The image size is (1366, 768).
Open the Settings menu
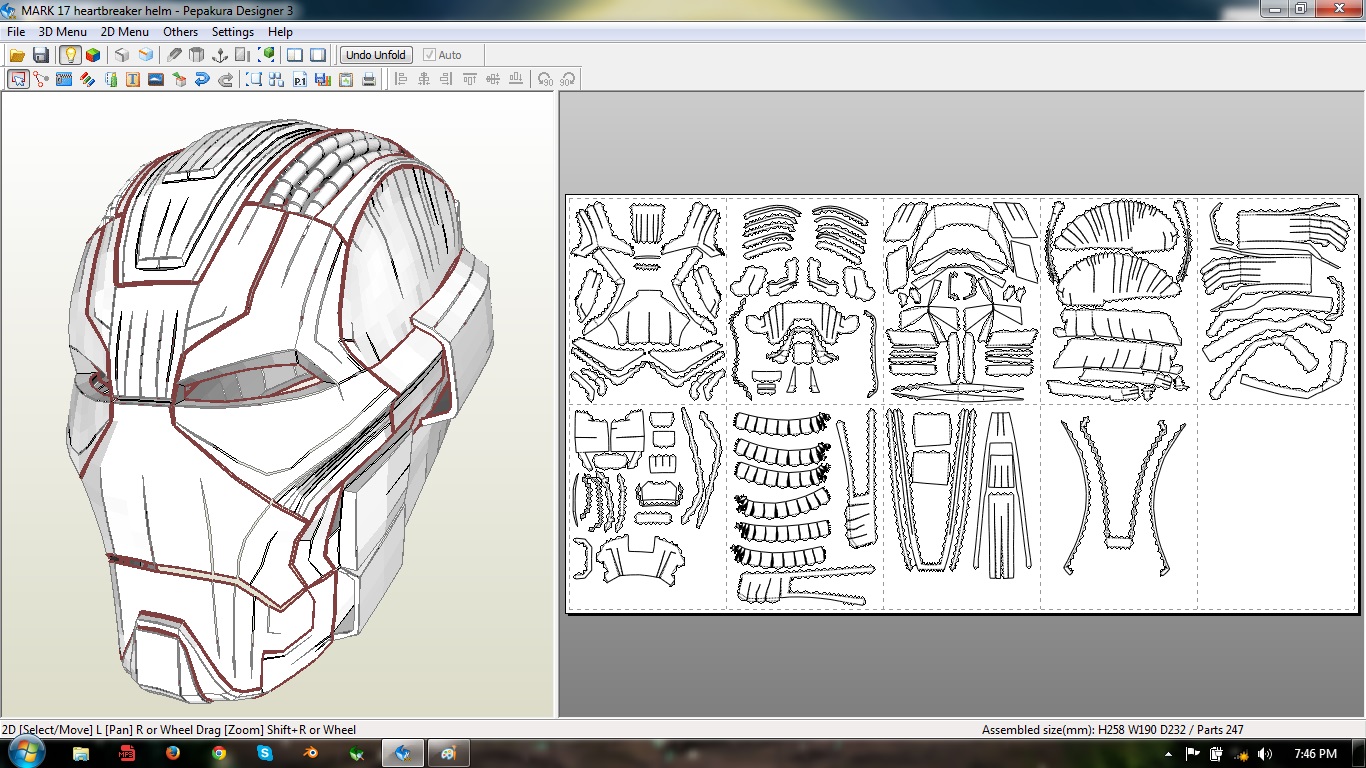233,32
